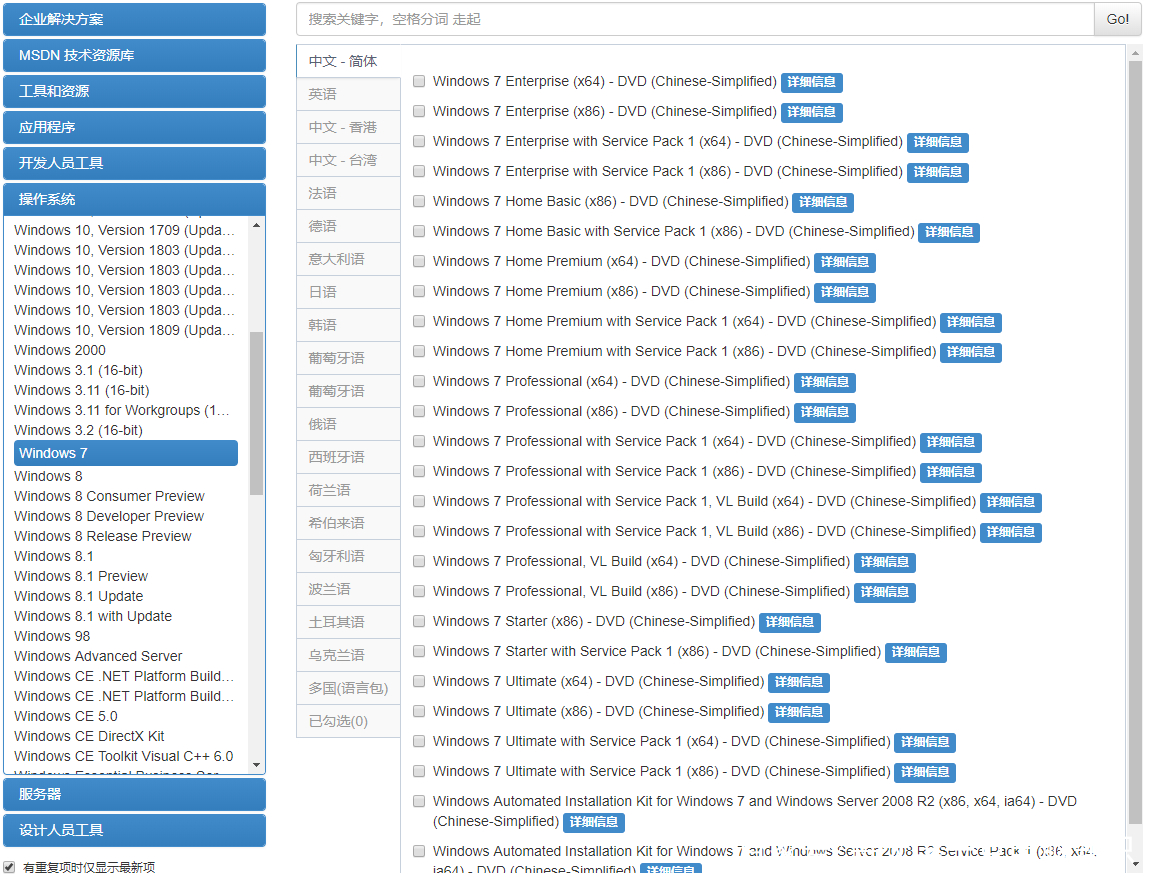Select Windows 10, Version 1809 item
1155x885 pixels.
[x=124, y=330]
